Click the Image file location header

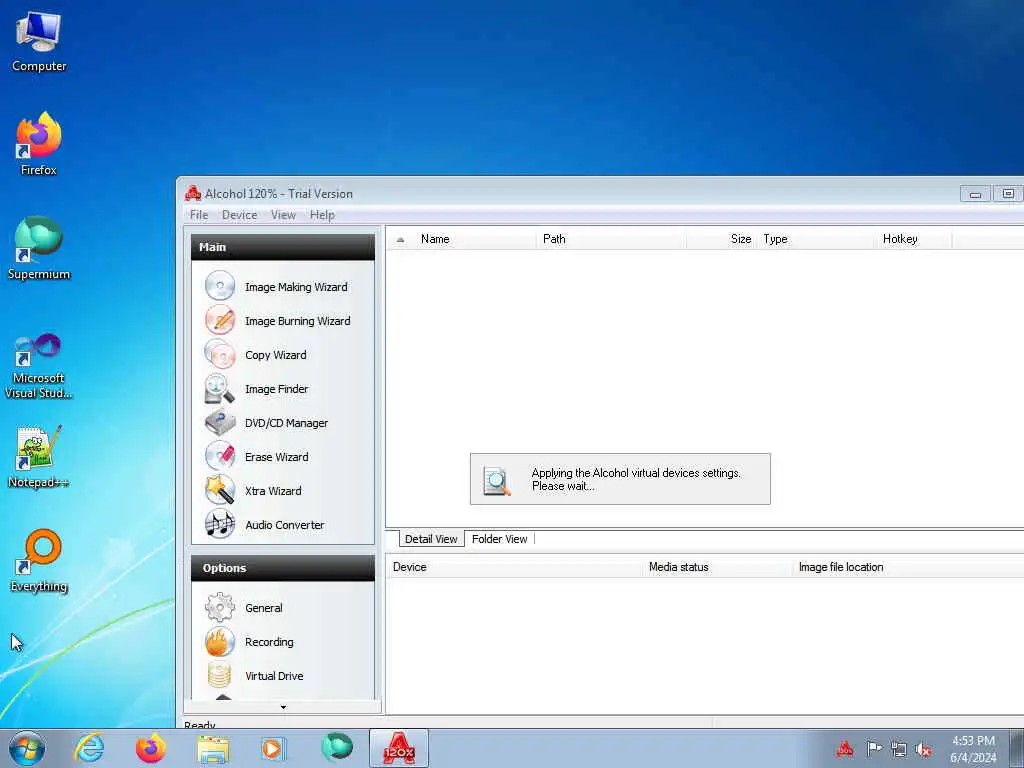pos(908,567)
